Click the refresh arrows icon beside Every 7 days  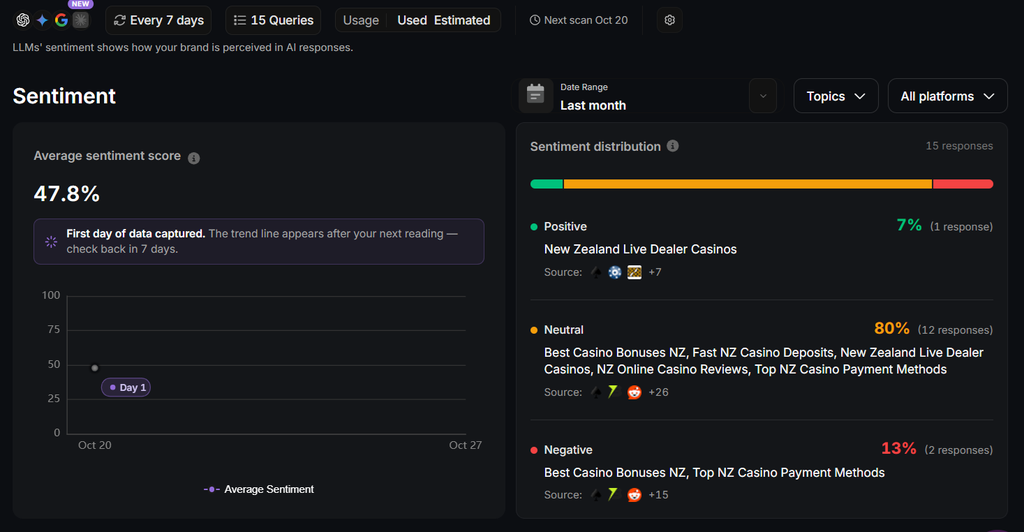[120, 20]
